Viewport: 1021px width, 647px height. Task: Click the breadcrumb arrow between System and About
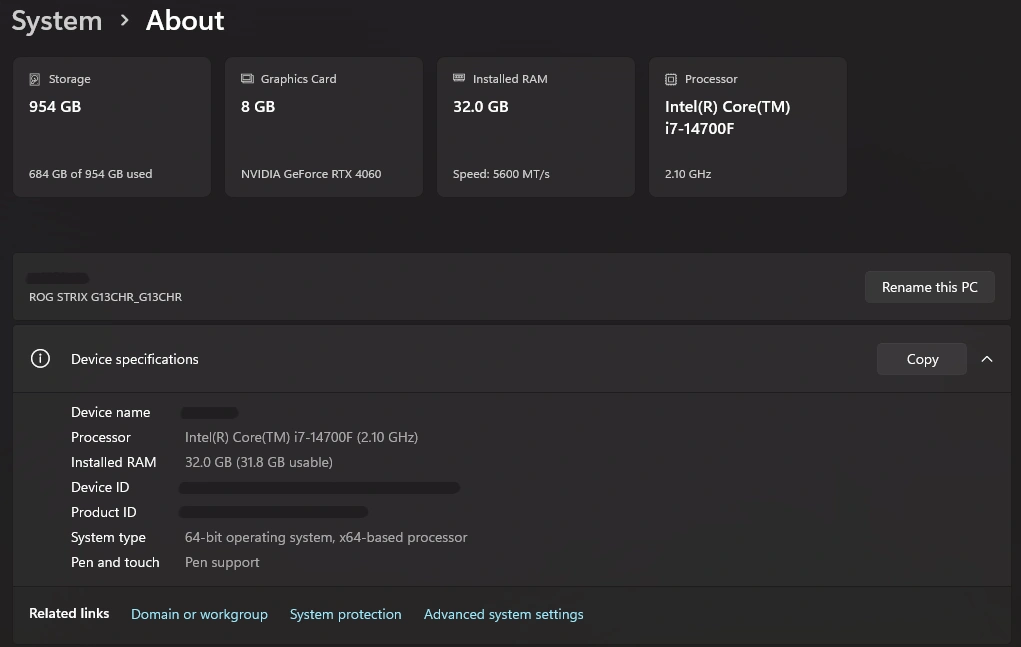[124, 20]
